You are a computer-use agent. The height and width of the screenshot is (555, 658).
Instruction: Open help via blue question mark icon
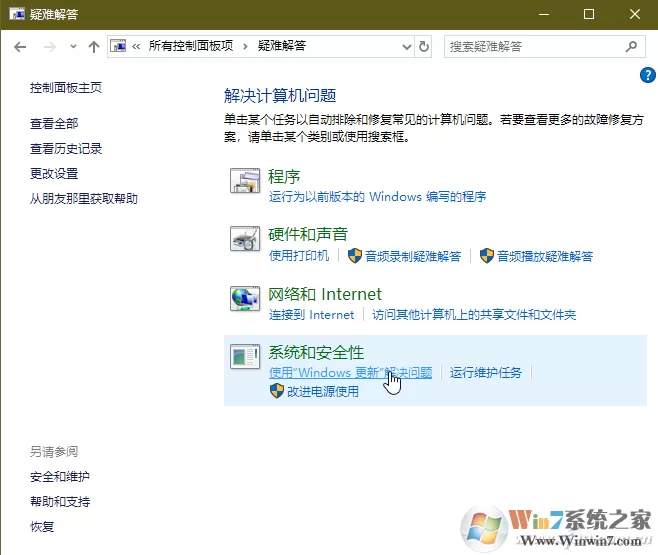(x=648, y=76)
